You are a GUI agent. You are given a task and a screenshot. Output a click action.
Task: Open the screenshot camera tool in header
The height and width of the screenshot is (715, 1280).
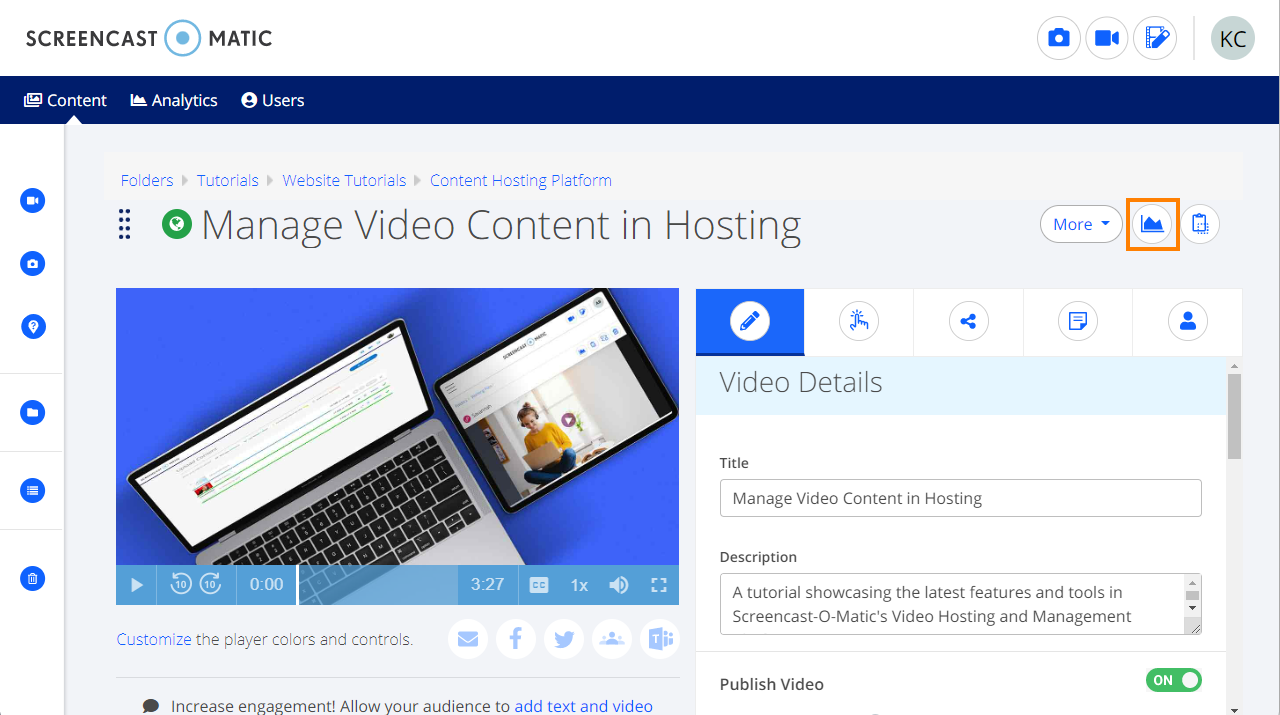point(1059,38)
